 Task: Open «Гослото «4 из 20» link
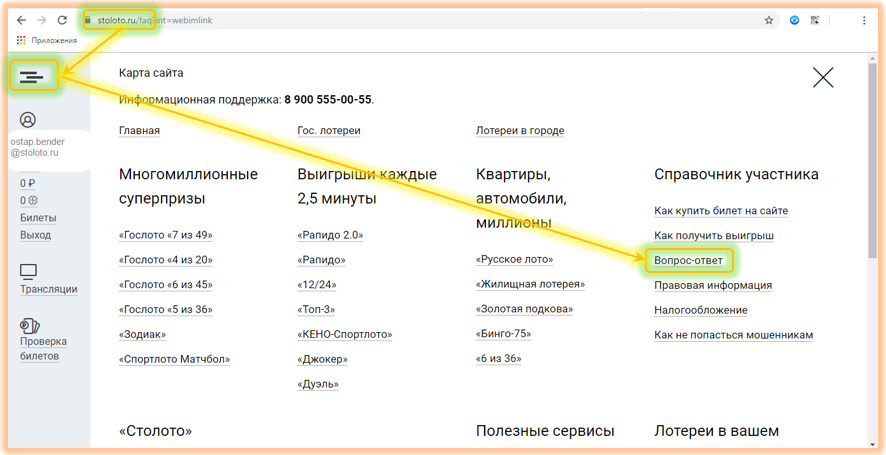[x=166, y=260]
